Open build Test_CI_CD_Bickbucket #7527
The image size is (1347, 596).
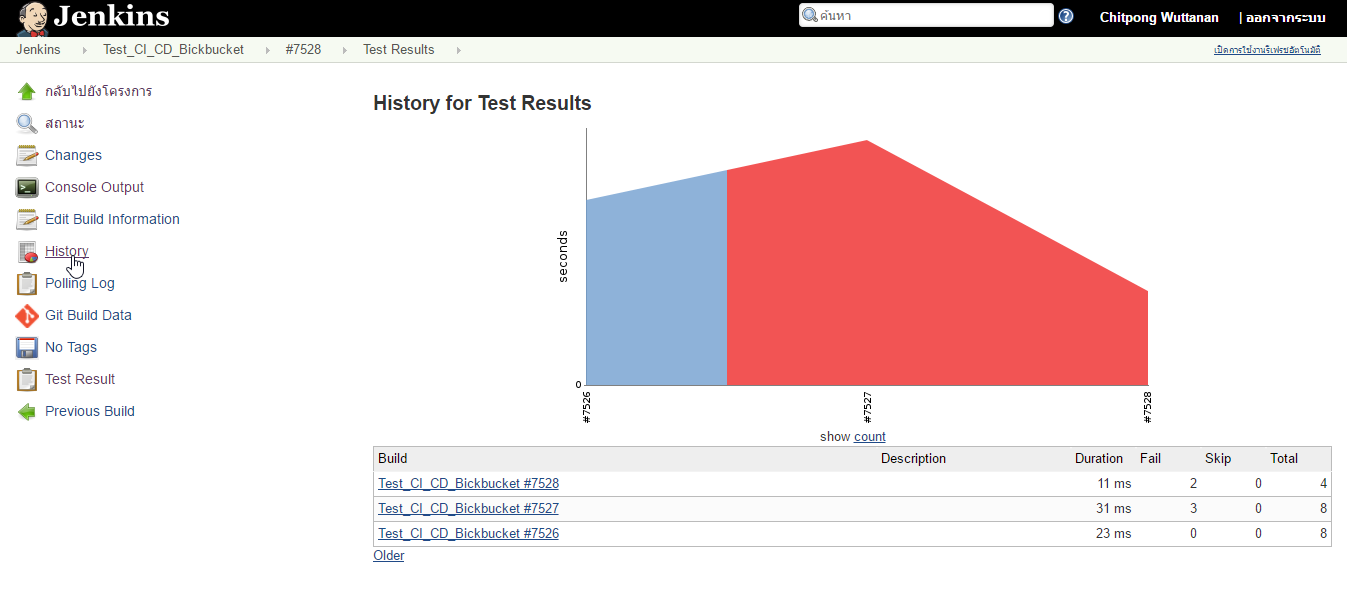tap(468, 508)
